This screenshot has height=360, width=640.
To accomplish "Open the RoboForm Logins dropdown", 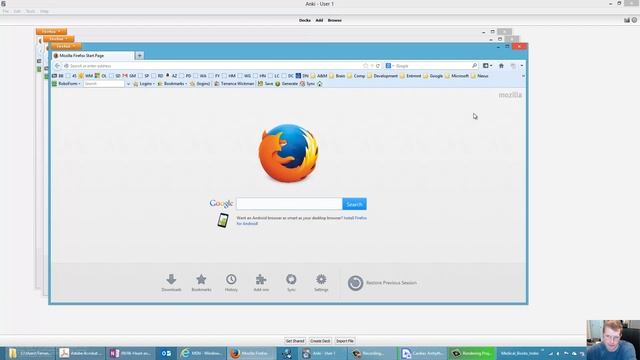I will (144, 84).
